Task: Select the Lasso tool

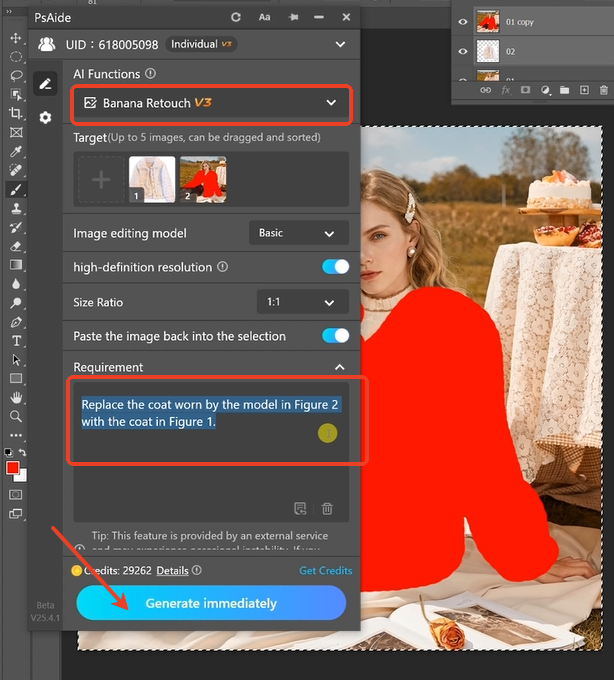Action: click(x=16, y=75)
